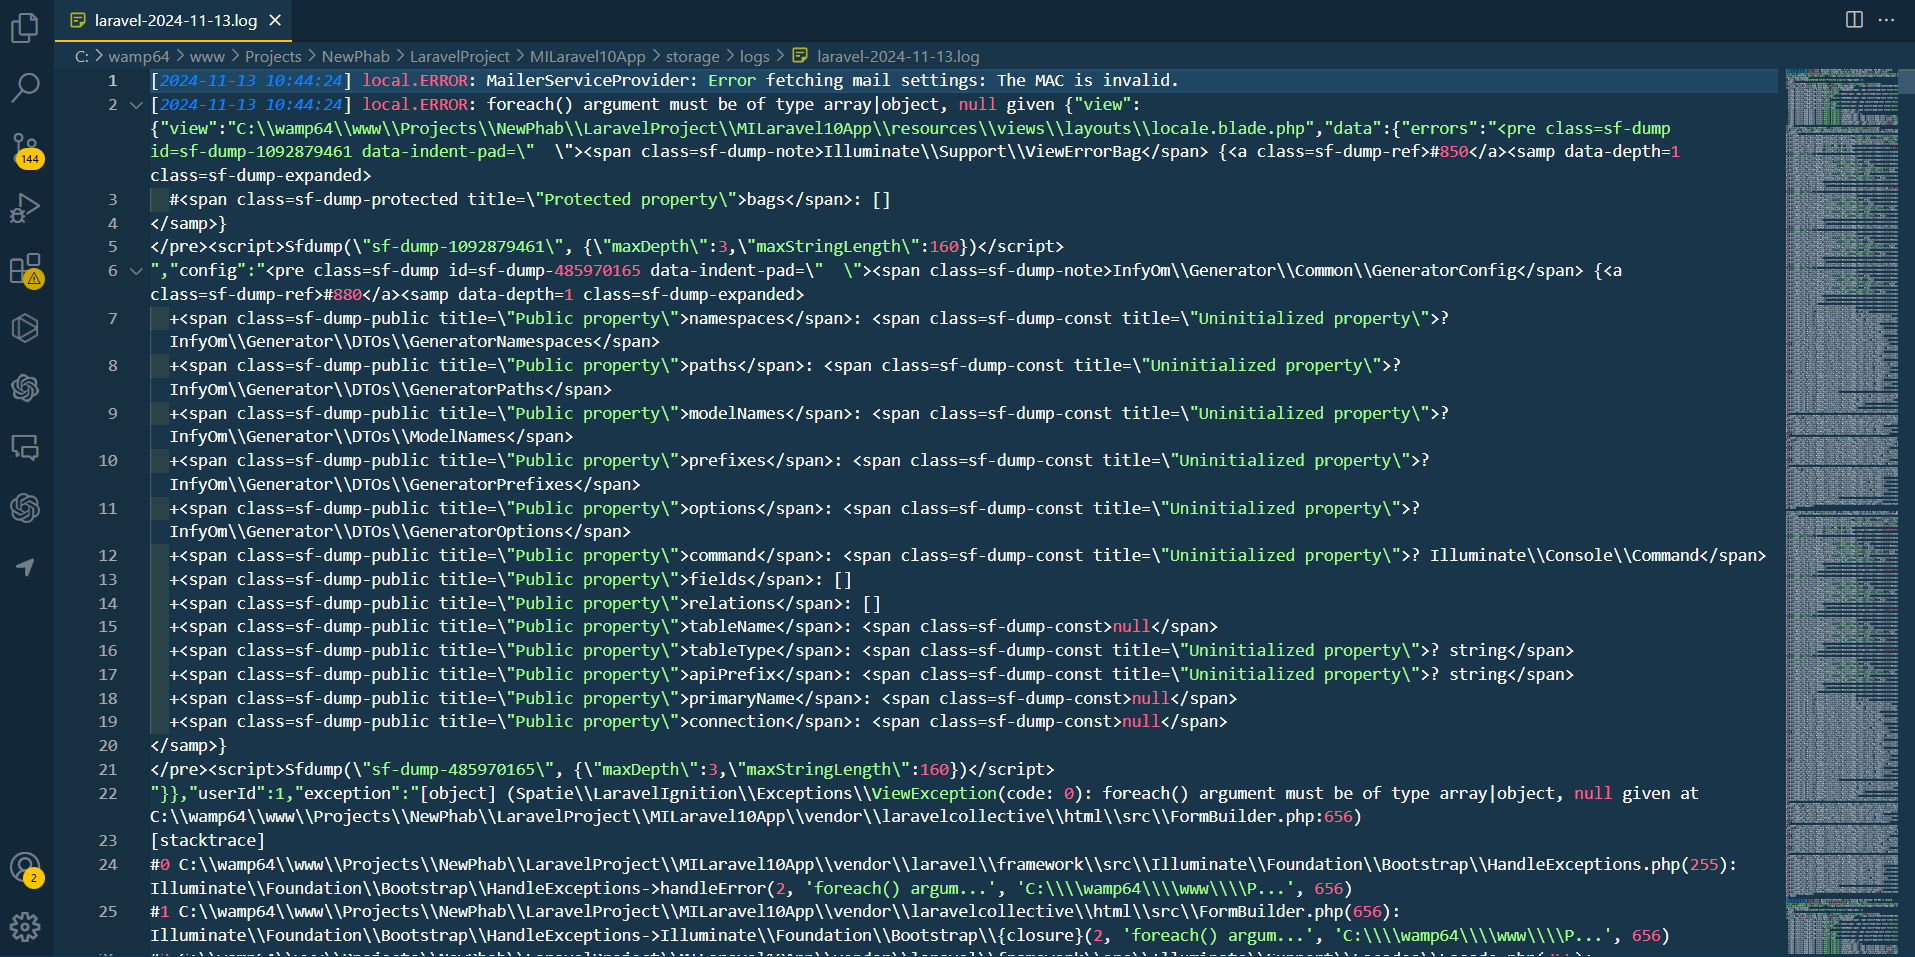Click the www breadcrumb segment
Viewport: 1915px width, 957px height.
click(207, 56)
